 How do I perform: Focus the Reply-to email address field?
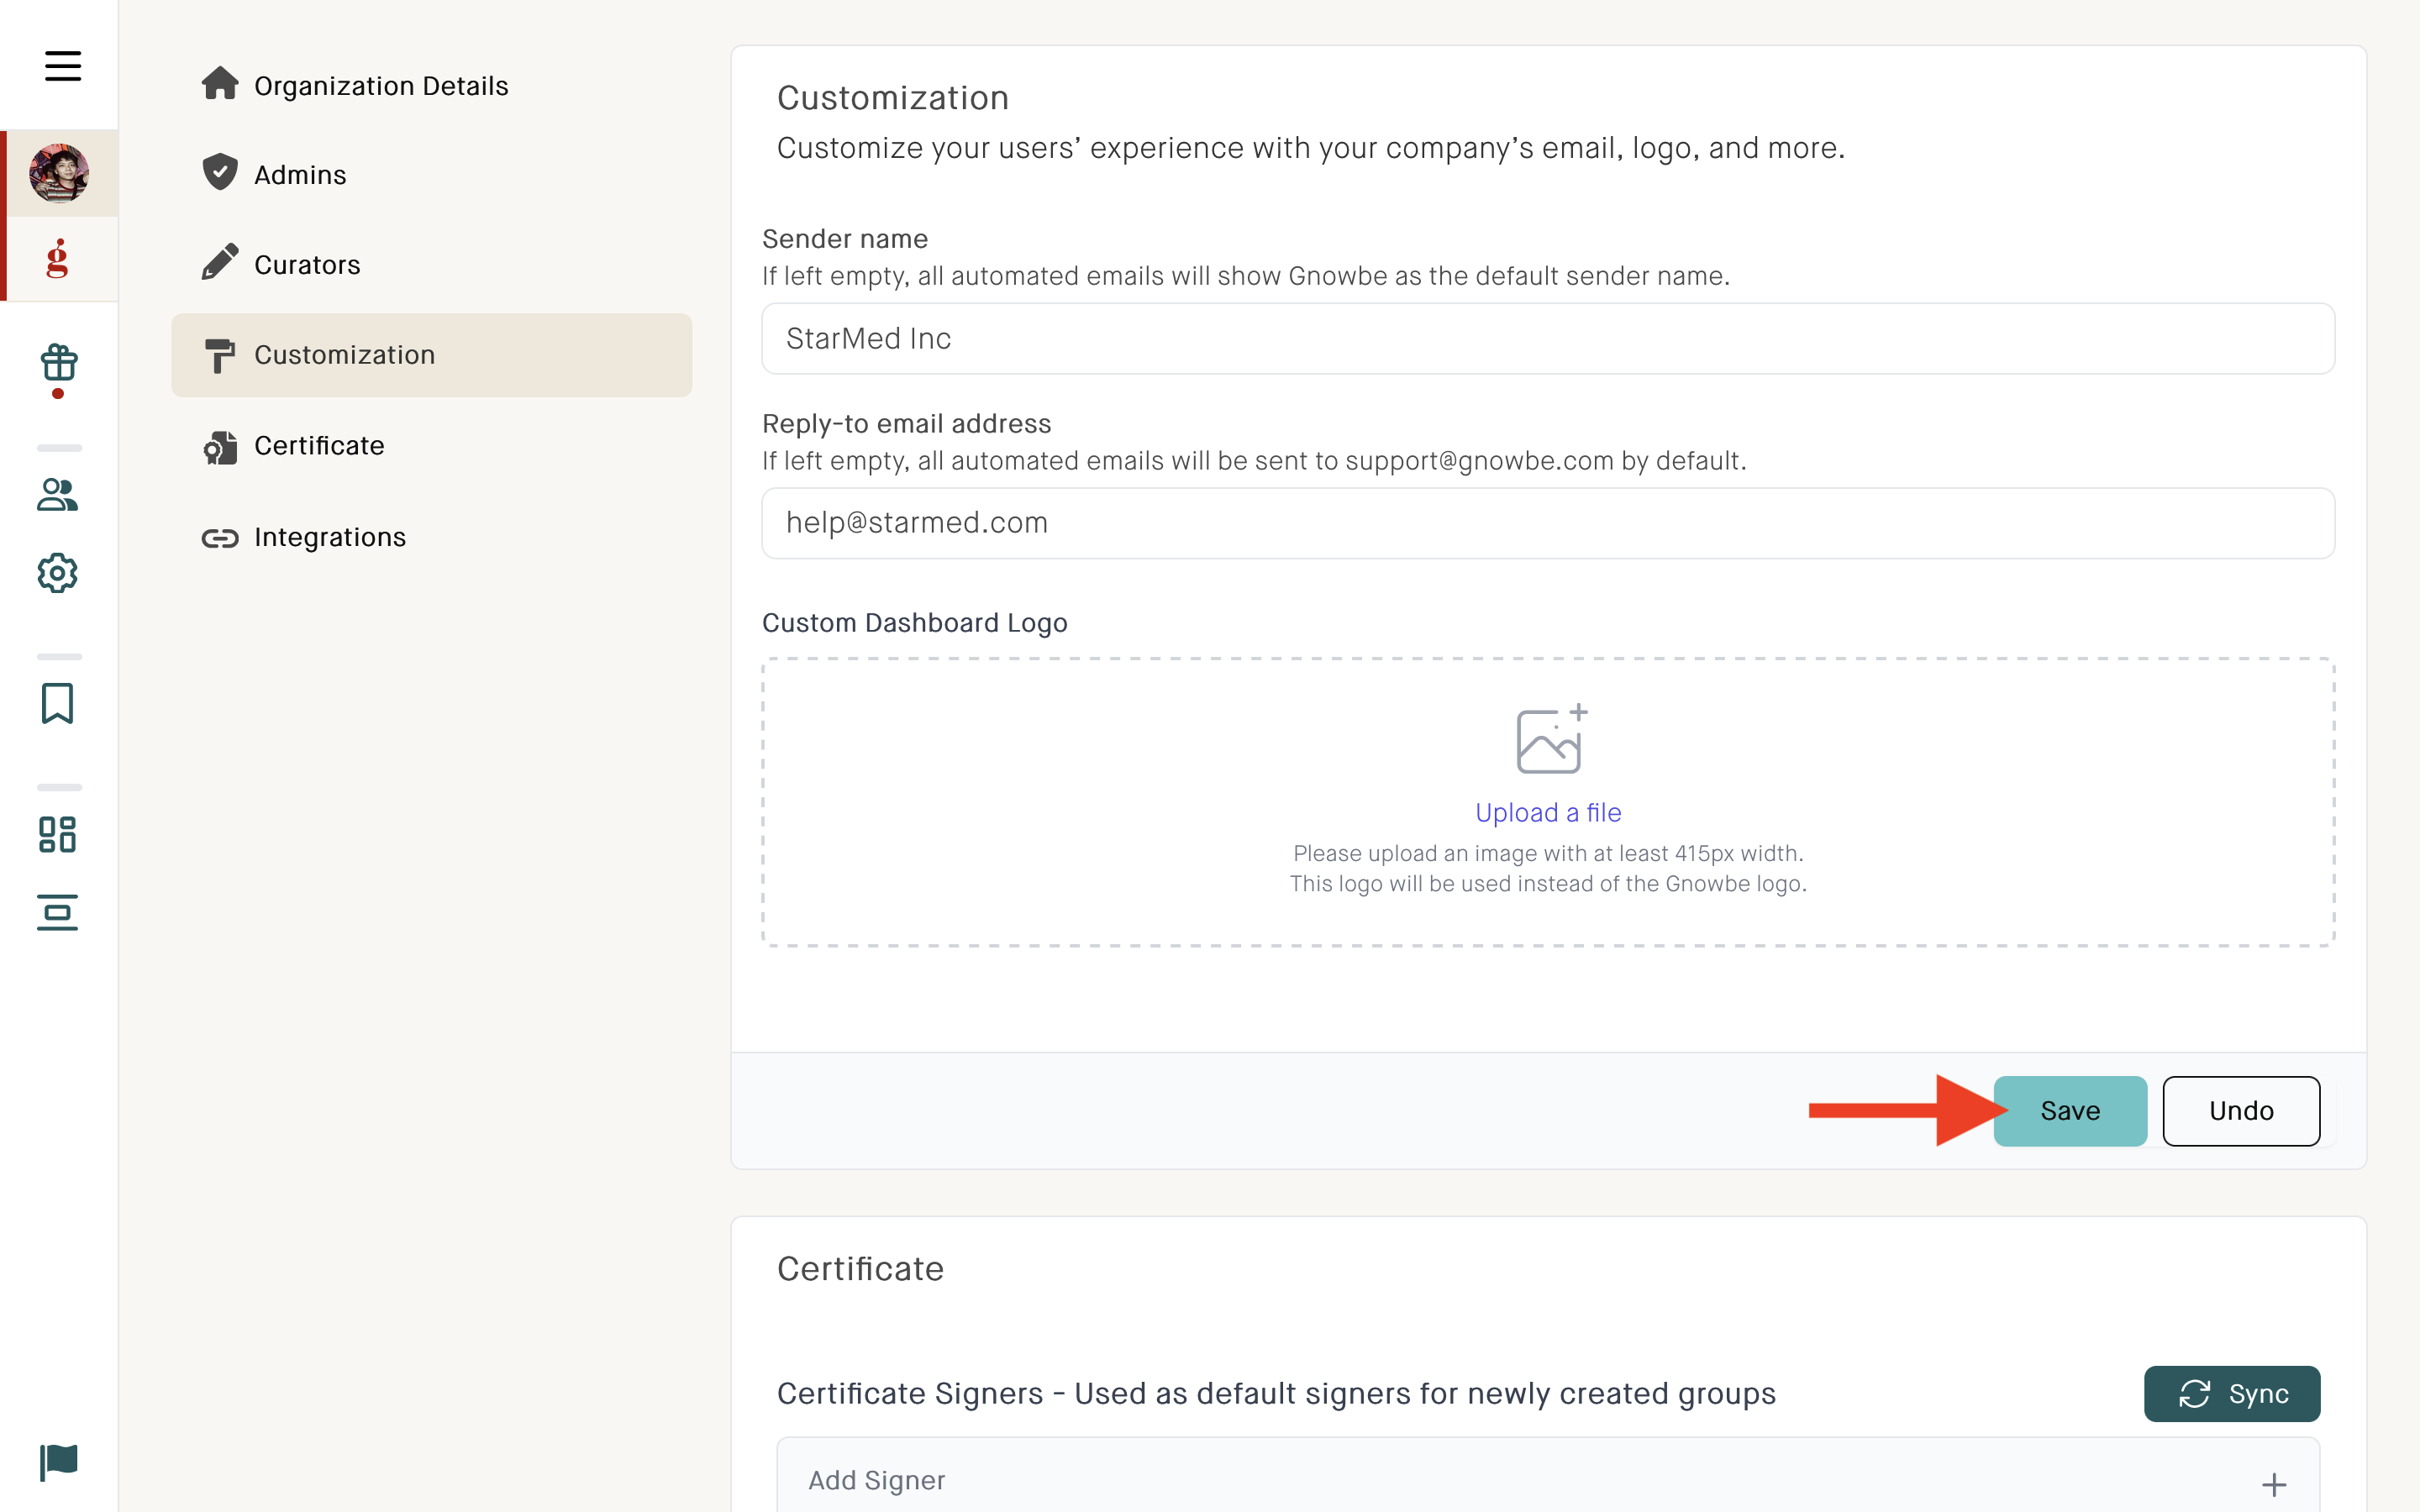pyautogui.click(x=1548, y=523)
